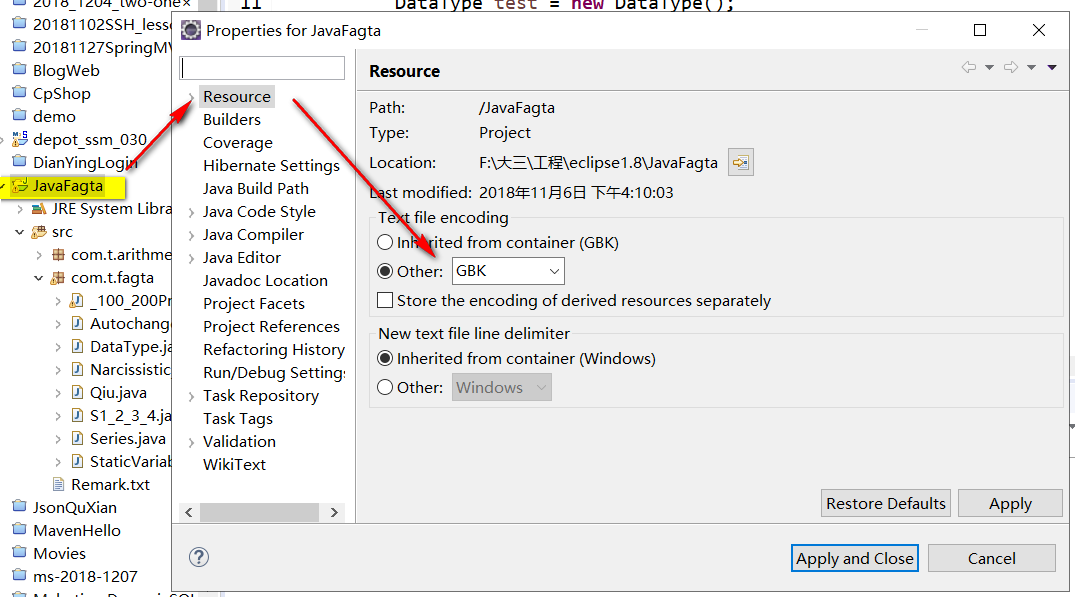The image size is (1075, 597).
Task: Select Other line delimiter radio button
Action: pos(385,387)
